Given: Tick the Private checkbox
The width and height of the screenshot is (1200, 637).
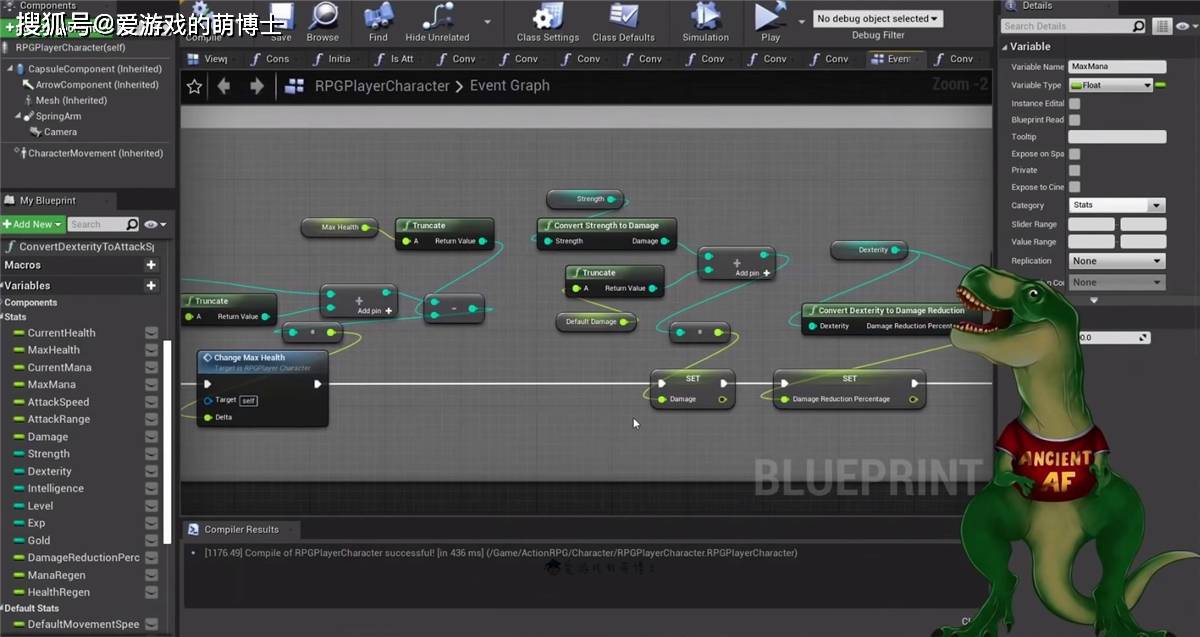Looking at the screenshot, I should click(x=1074, y=170).
